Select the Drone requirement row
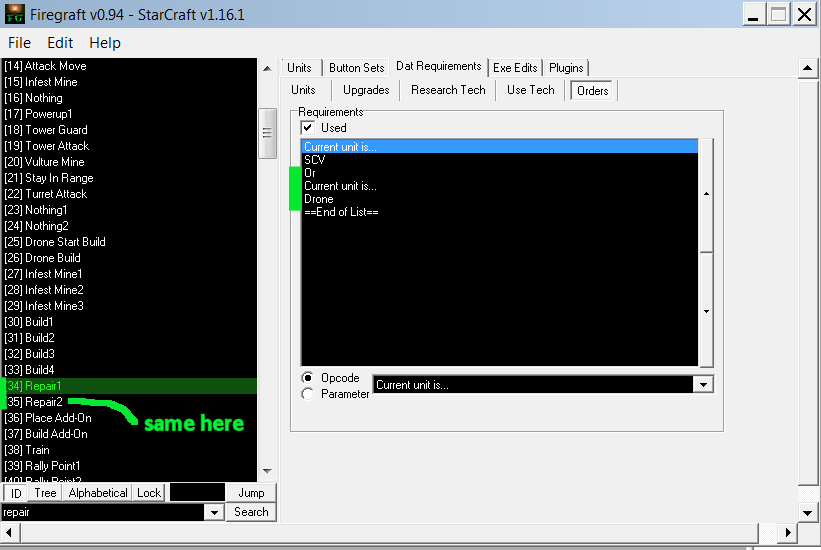 500,199
